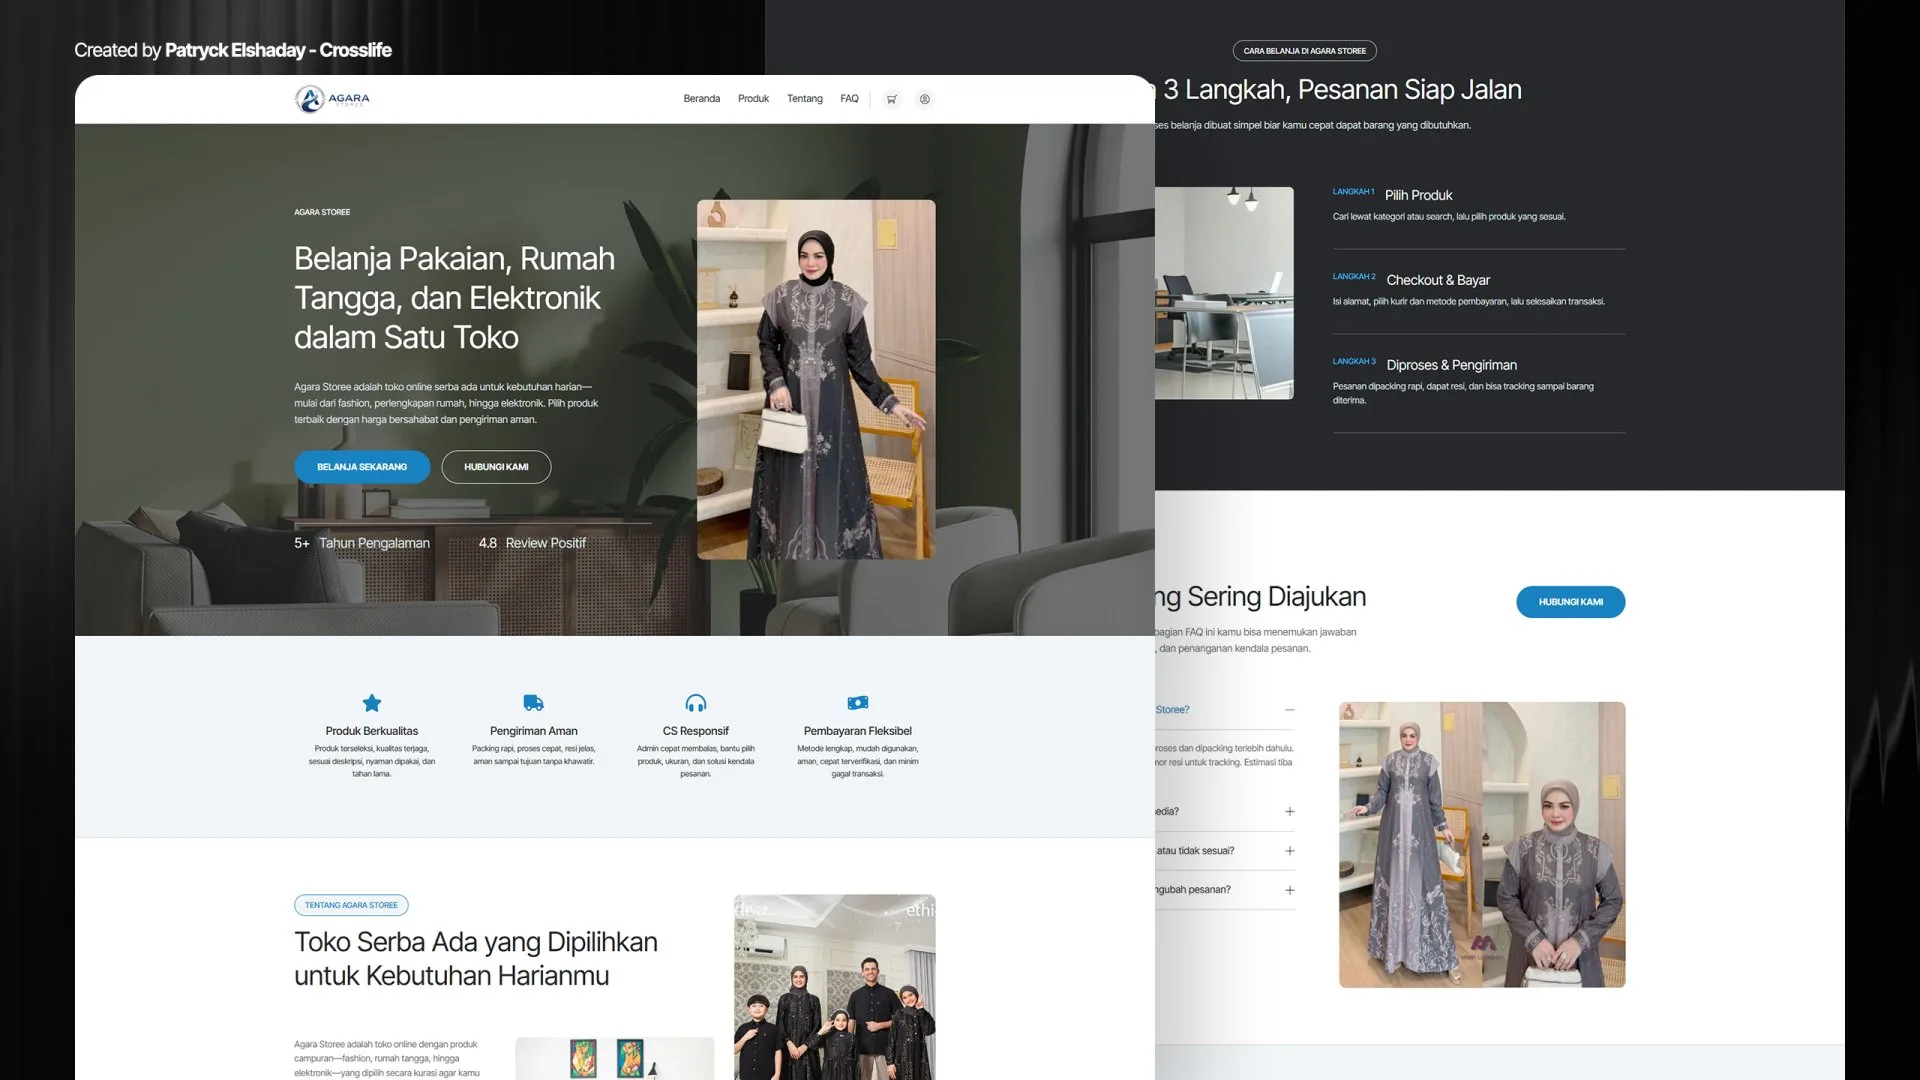Click the 'LANGKAH 1' label
Screen dimensions: 1920x1080
coord(1354,191)
